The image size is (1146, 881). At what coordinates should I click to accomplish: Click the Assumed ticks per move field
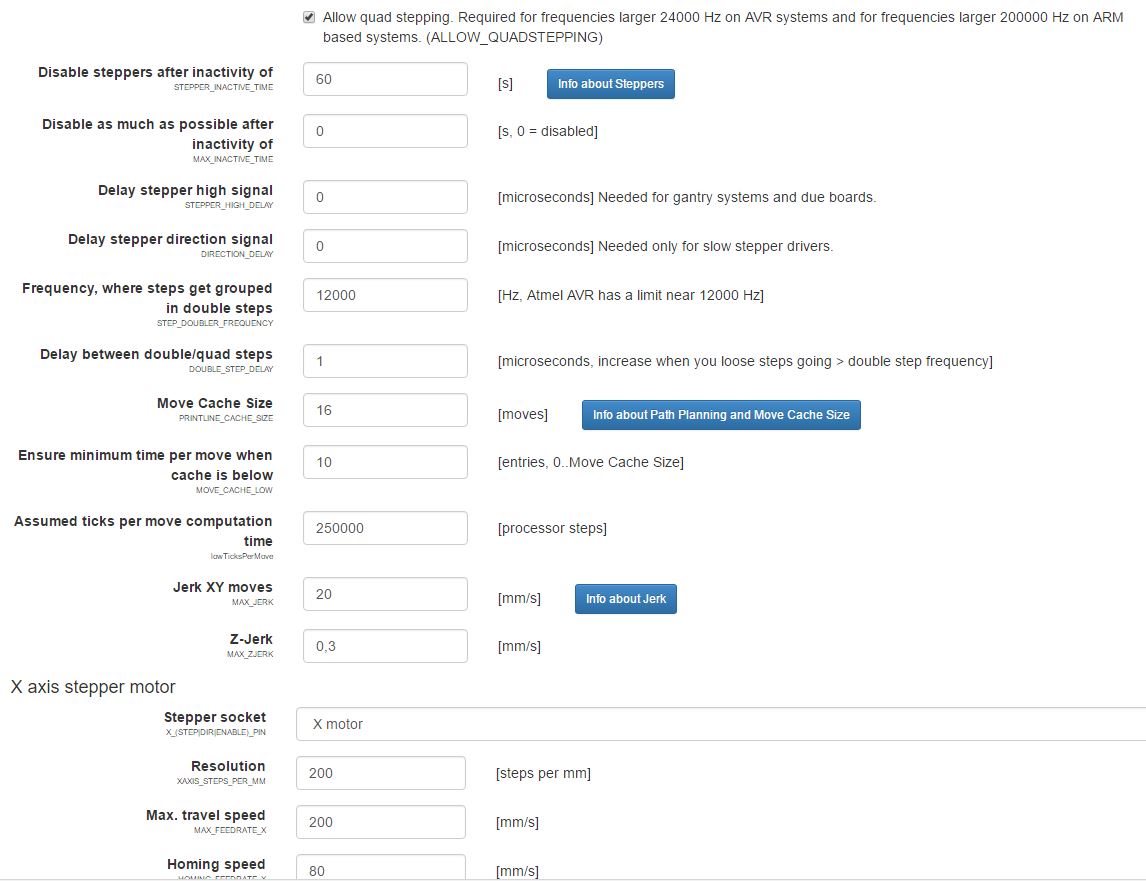point(385,528)
